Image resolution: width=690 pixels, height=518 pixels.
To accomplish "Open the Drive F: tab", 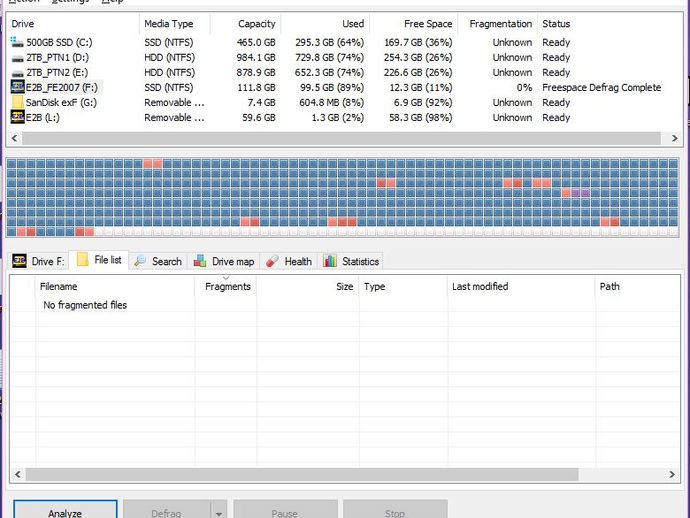I will point(39,261).
